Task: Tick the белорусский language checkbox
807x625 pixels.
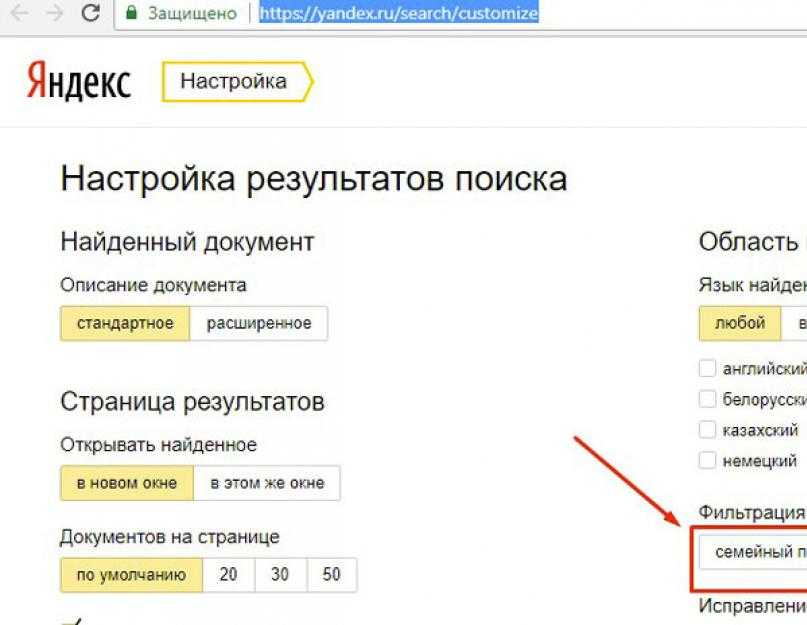Action: (707, 399)
